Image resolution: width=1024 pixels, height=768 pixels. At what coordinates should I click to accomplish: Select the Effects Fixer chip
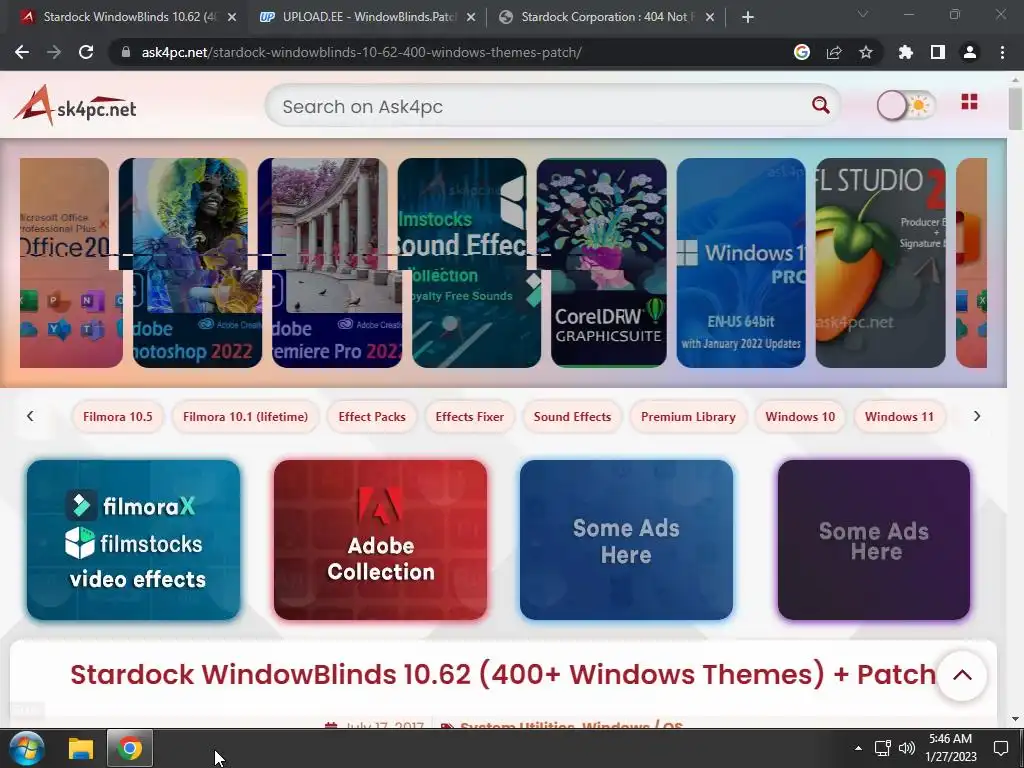pos(470,417)
